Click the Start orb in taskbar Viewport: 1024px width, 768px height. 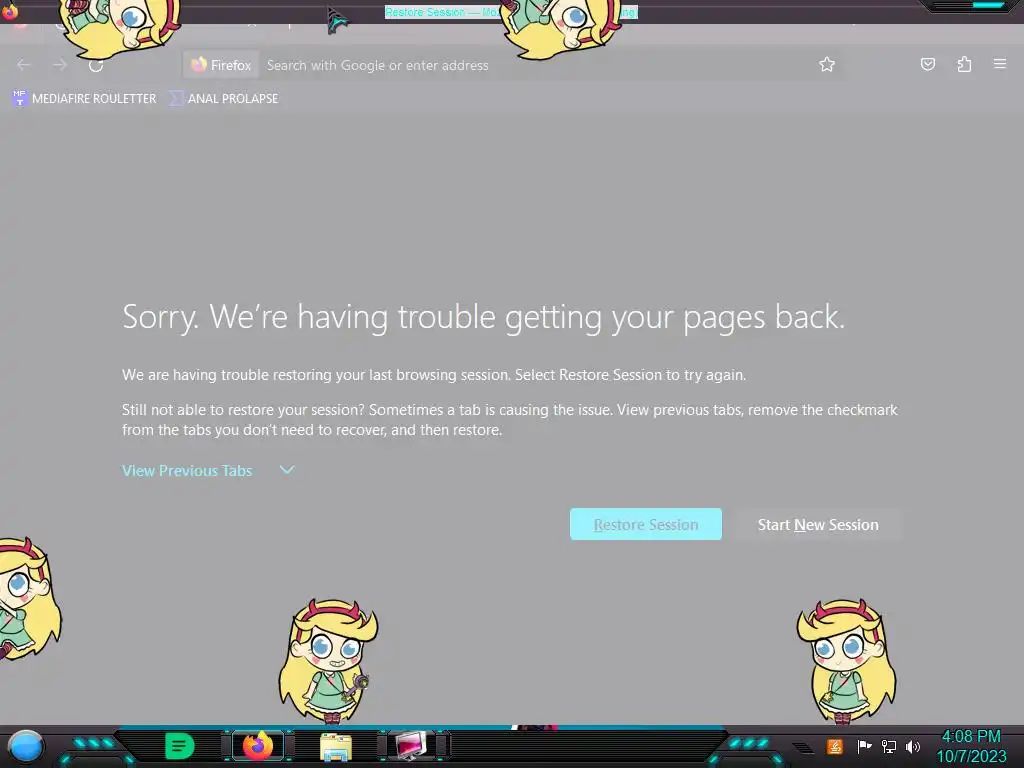(25, 747)
